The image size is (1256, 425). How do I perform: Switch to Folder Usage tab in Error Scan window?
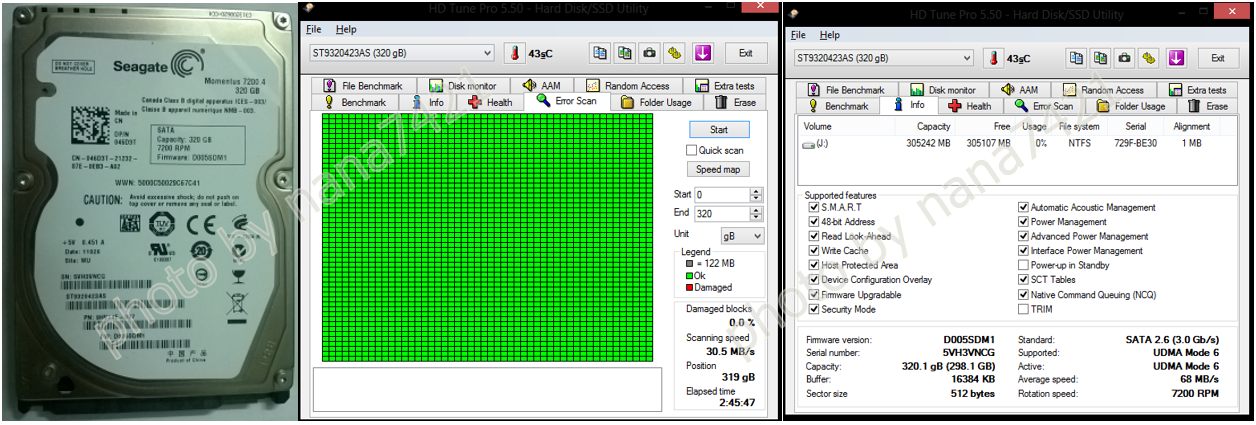tap(657, 102)
